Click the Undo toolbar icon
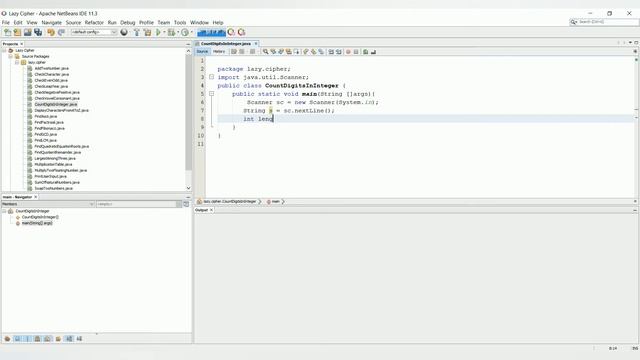640x360 pixels. point(51,32)
